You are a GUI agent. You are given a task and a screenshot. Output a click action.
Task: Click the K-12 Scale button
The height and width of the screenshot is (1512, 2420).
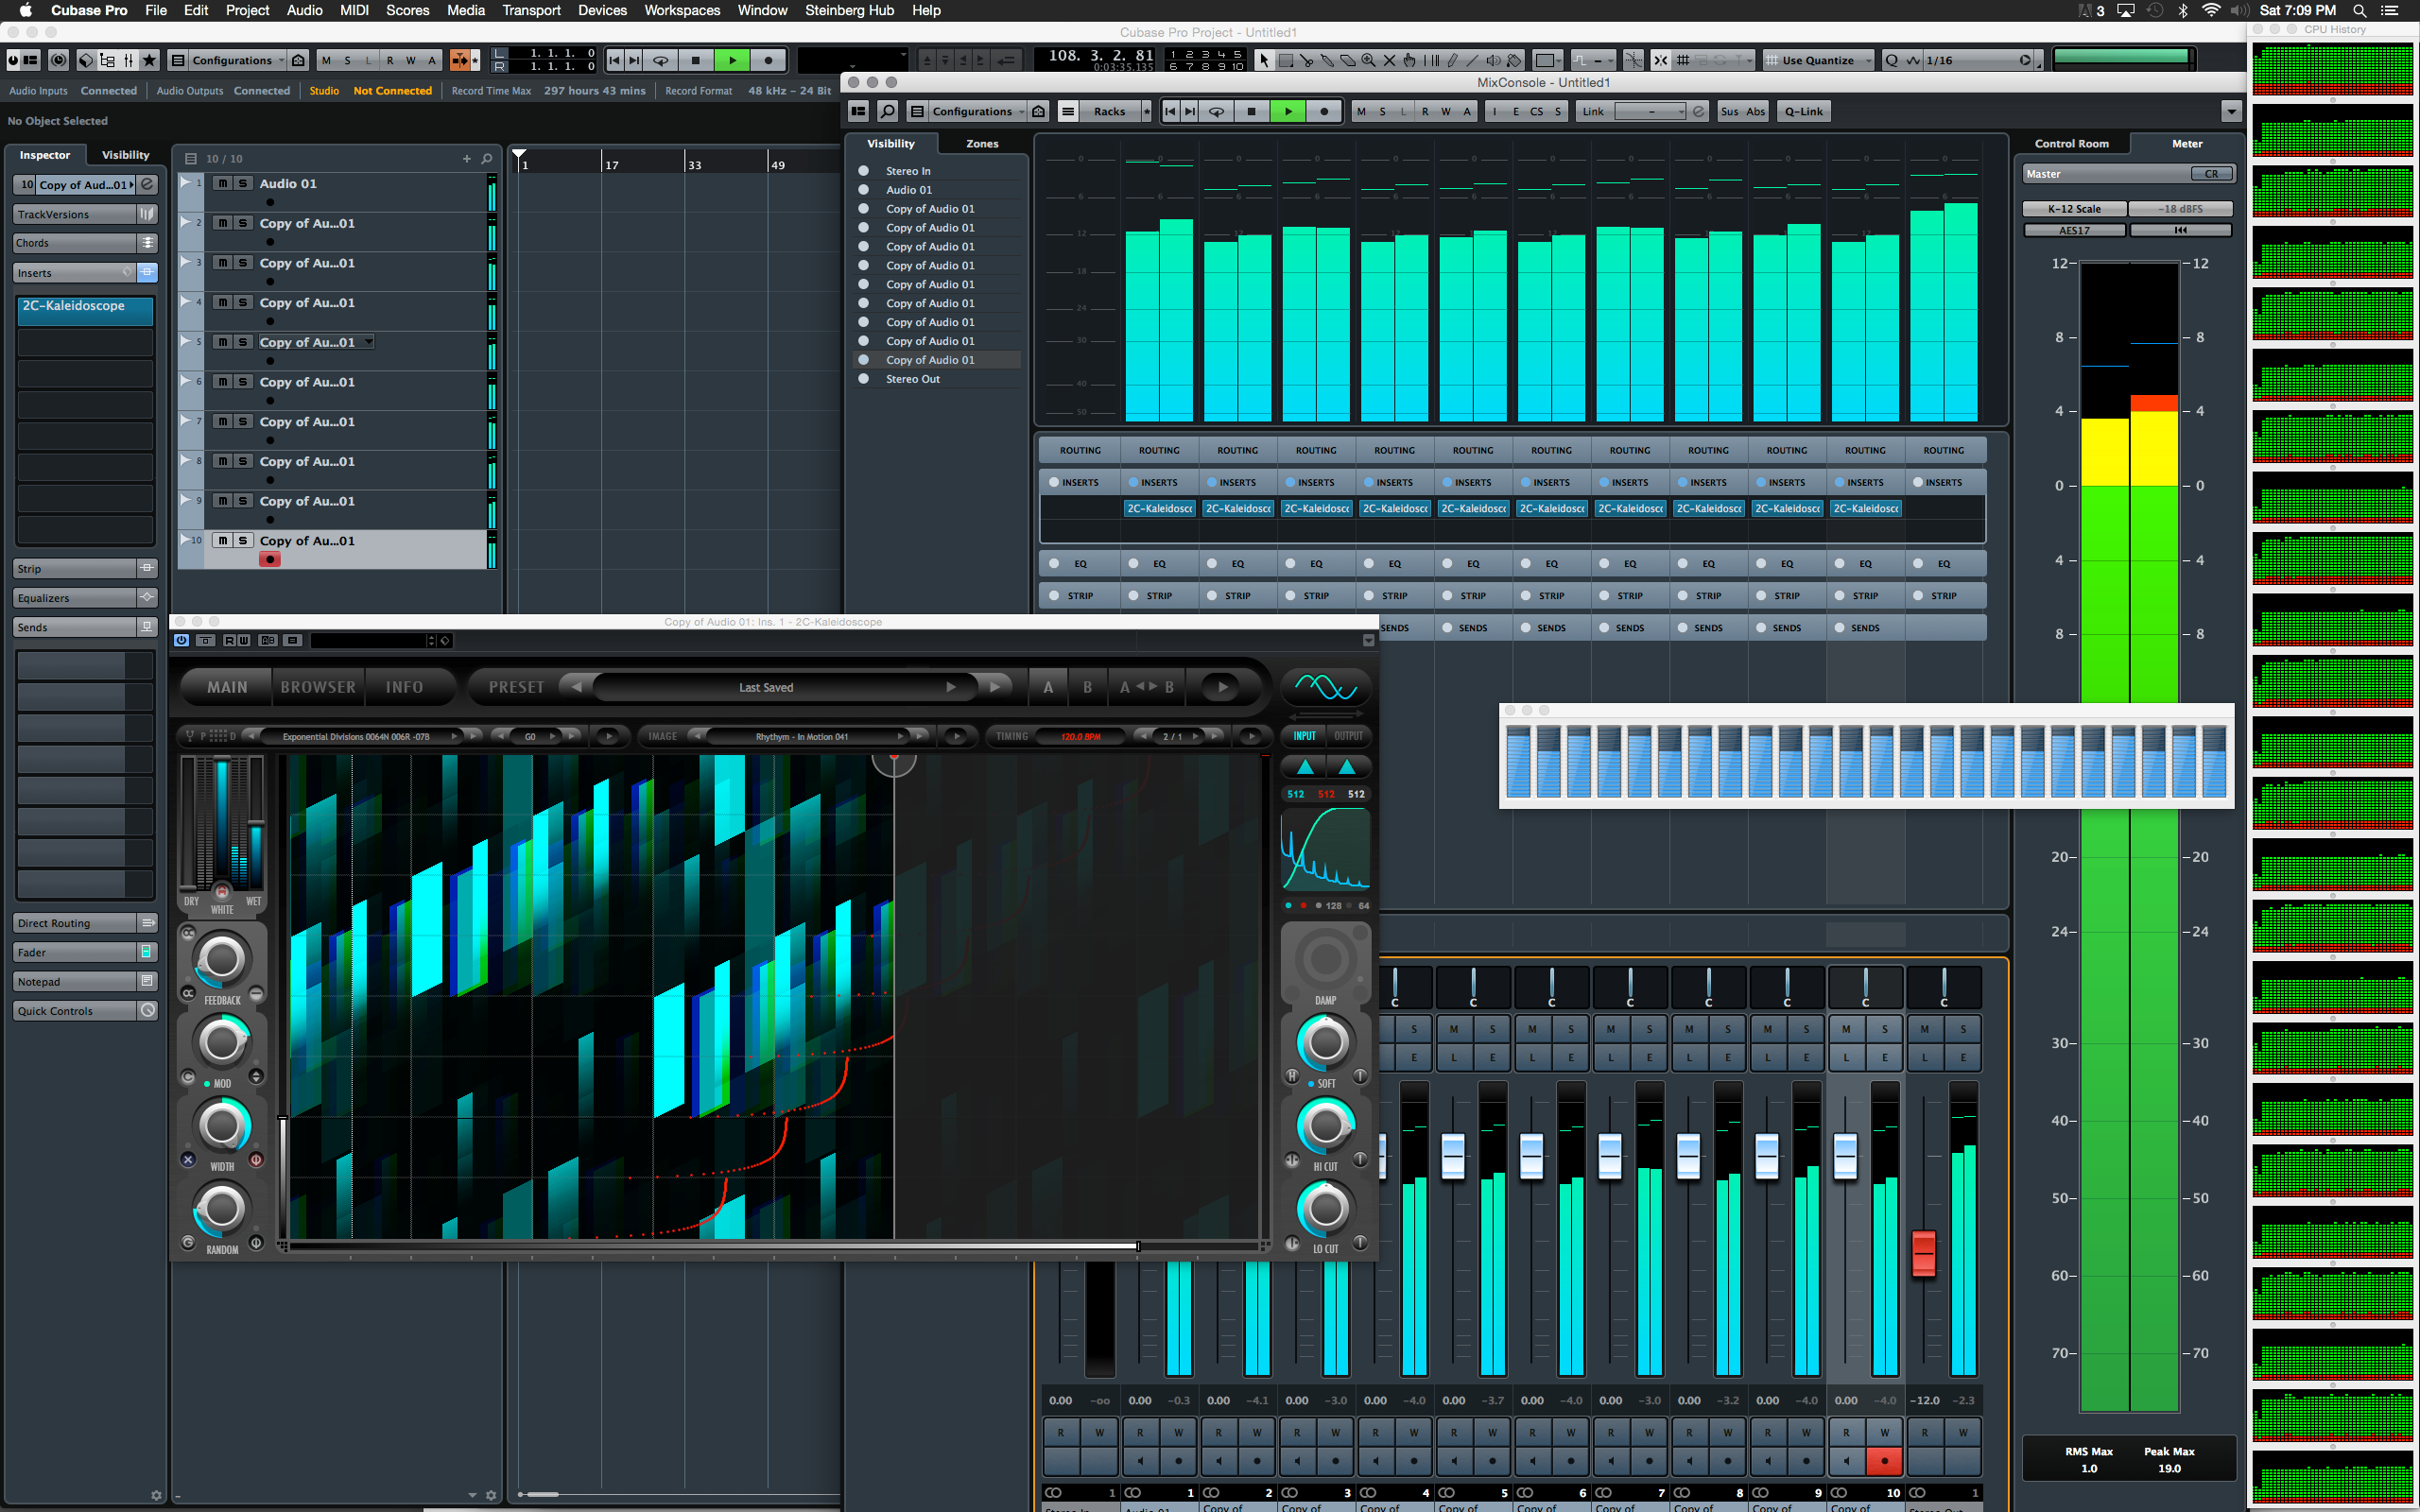point(2074,209)
